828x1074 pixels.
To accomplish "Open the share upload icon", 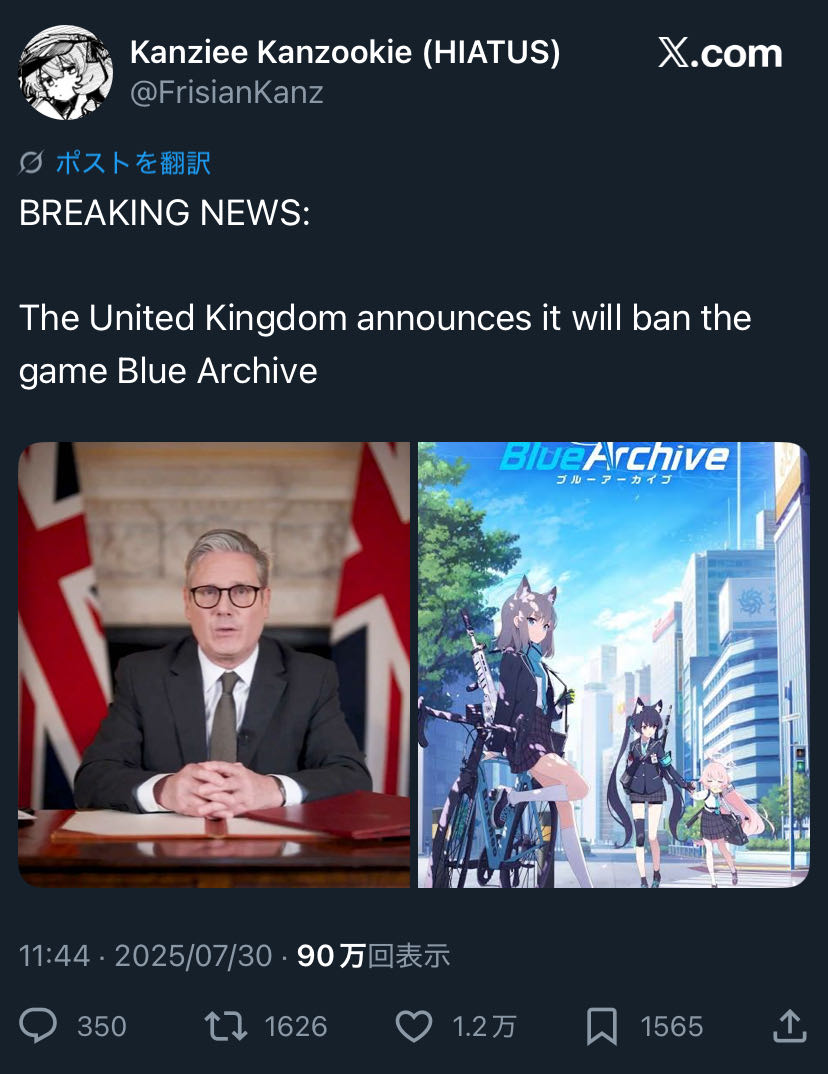I will point(790,1025).
